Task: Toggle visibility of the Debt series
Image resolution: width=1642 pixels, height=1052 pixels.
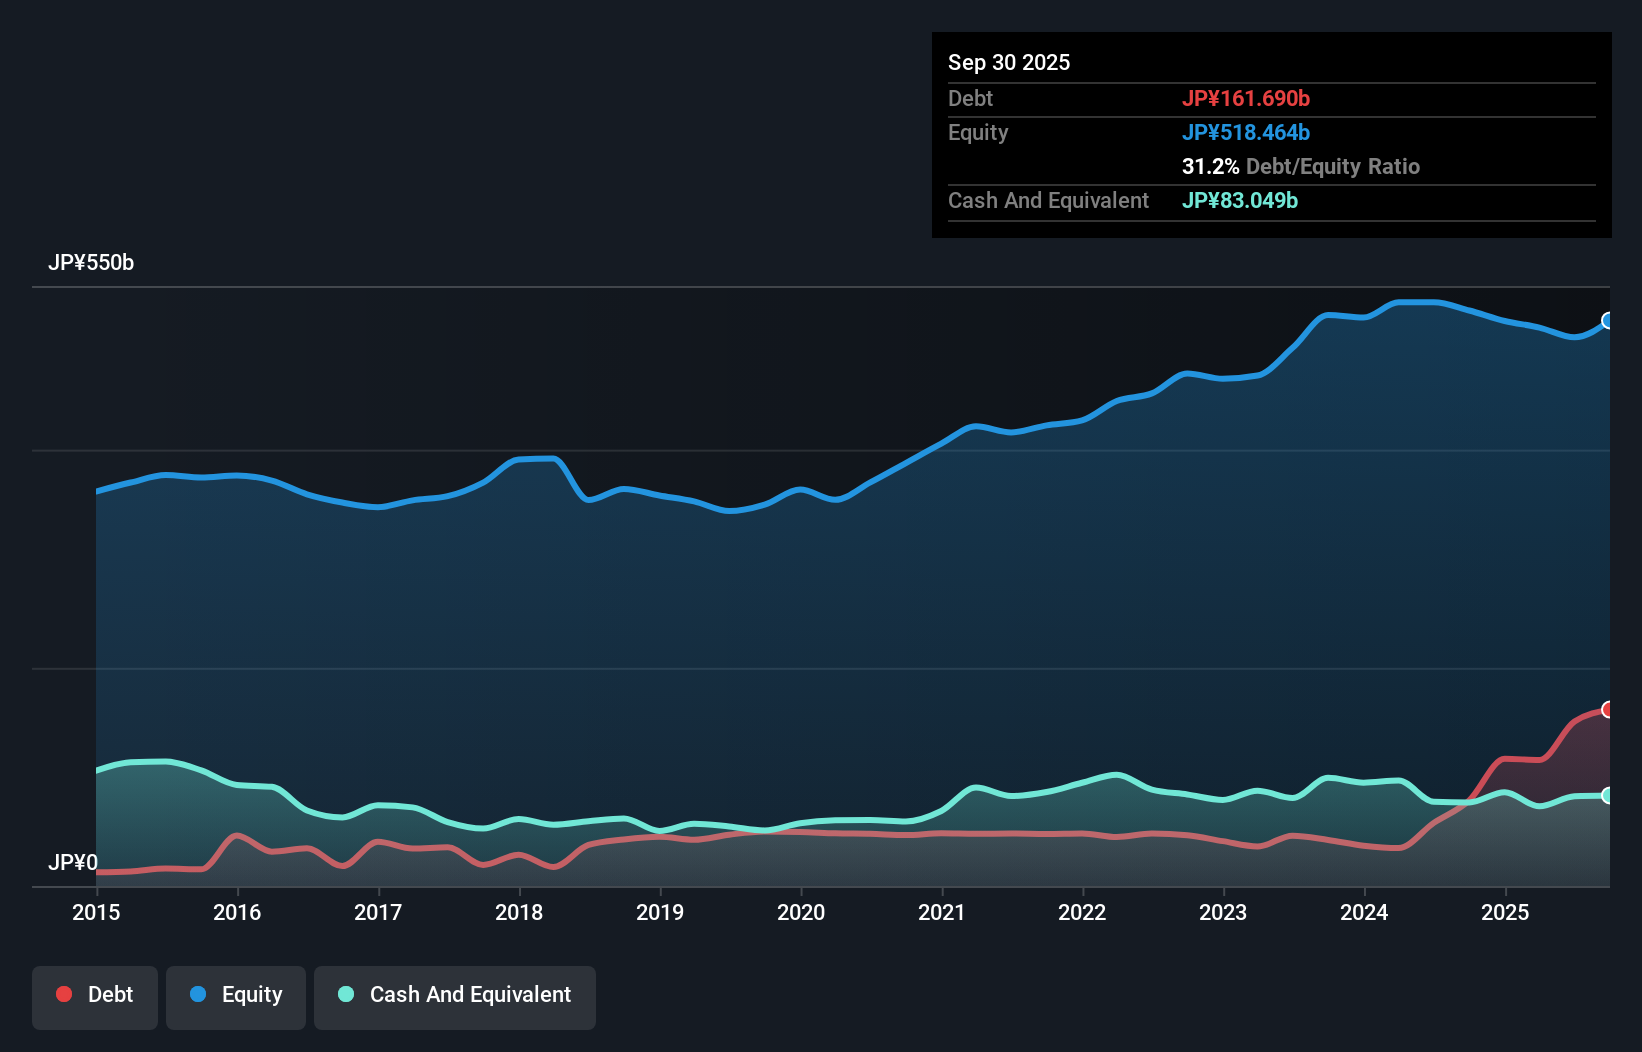Action: tap(95, 997)
